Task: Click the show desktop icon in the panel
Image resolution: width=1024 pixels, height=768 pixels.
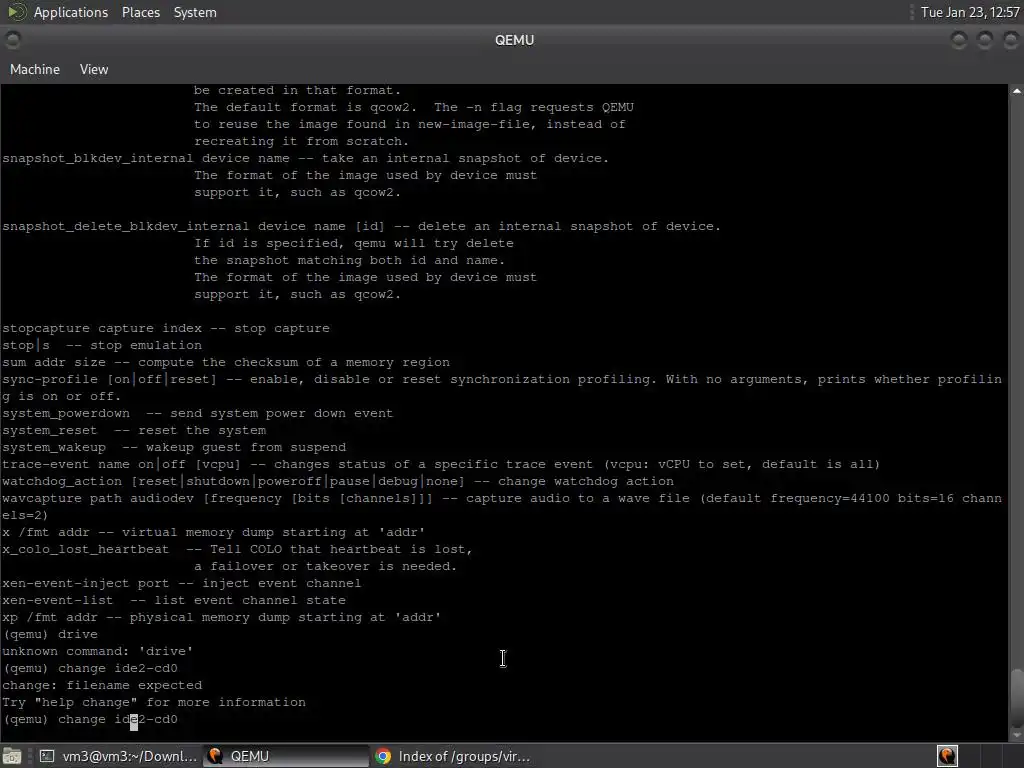Action: (x=12, y=756)
